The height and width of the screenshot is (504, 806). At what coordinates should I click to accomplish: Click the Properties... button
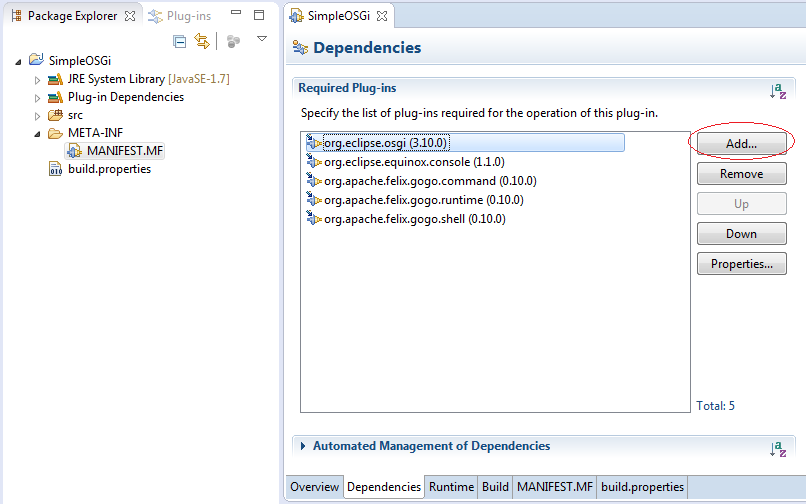(741, 264)
